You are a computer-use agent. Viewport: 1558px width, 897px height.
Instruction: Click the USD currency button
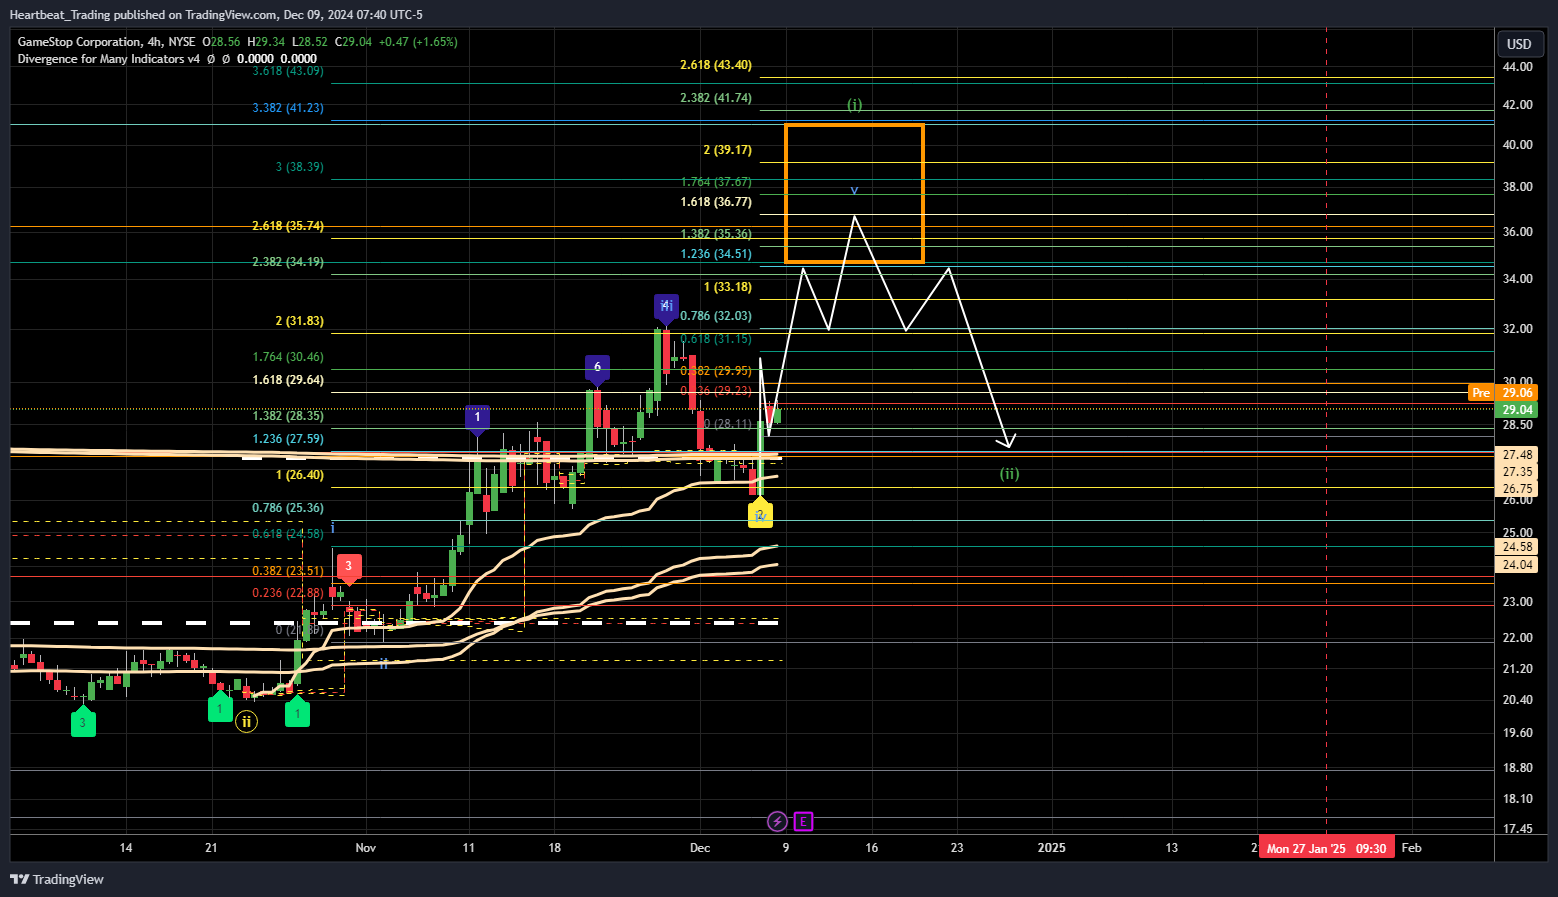pos(1519,44)
